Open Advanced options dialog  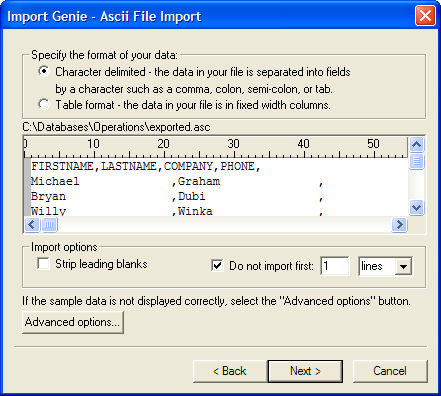click(73, 322)
